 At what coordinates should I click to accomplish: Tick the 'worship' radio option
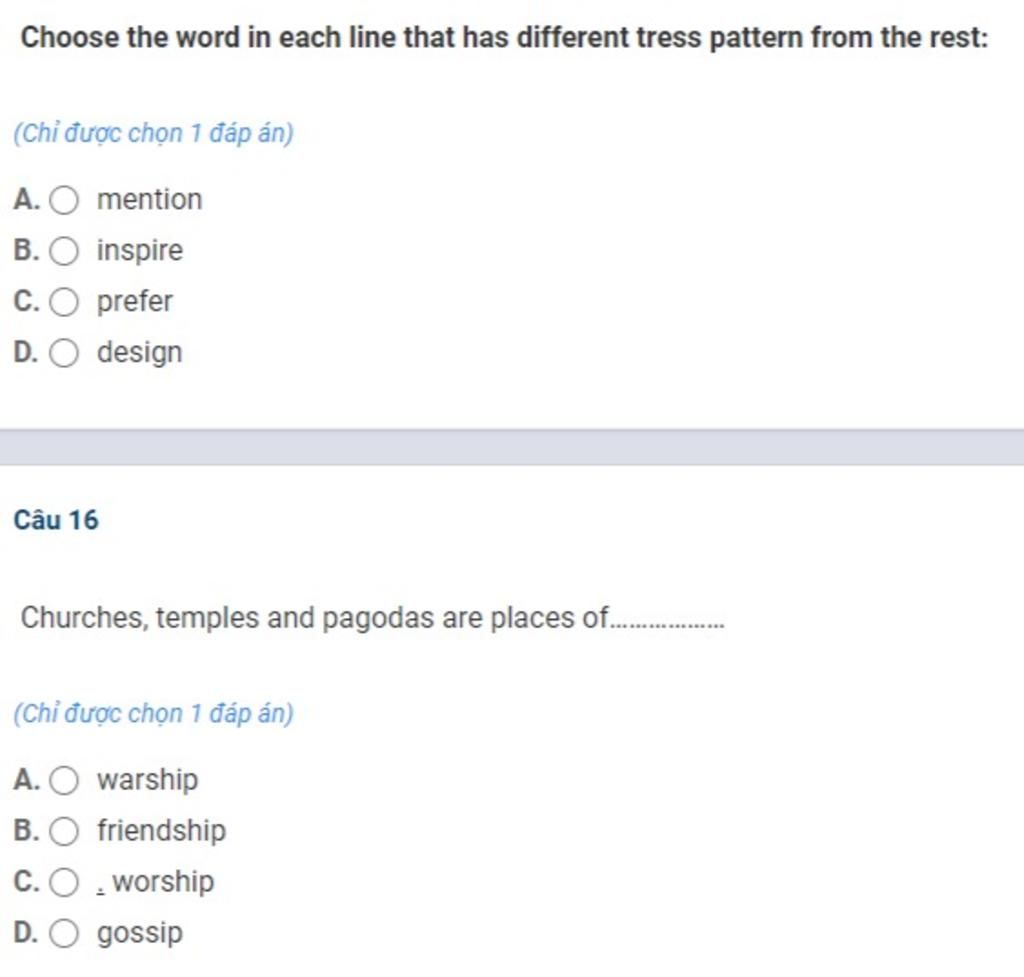(64, 882)
